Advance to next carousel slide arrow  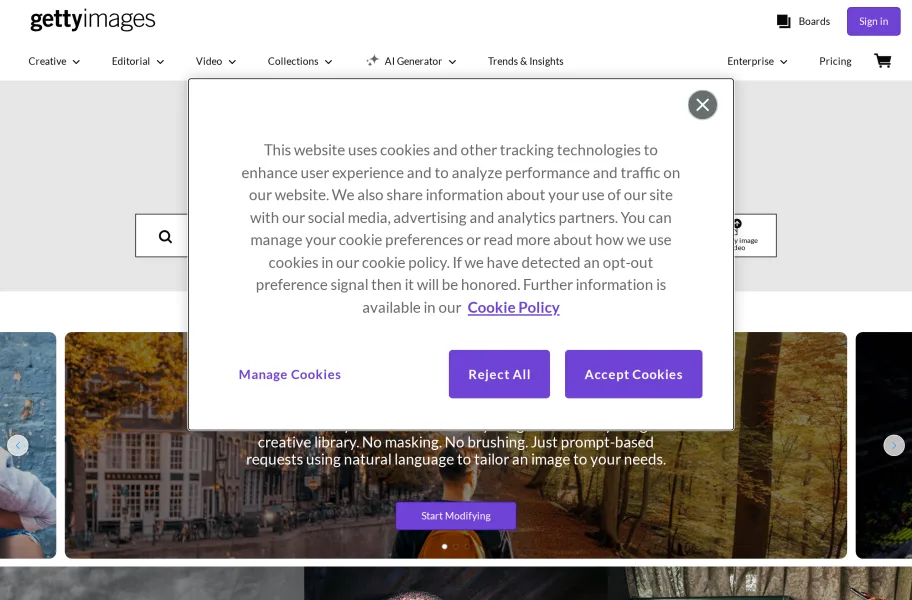click(893, 445)
